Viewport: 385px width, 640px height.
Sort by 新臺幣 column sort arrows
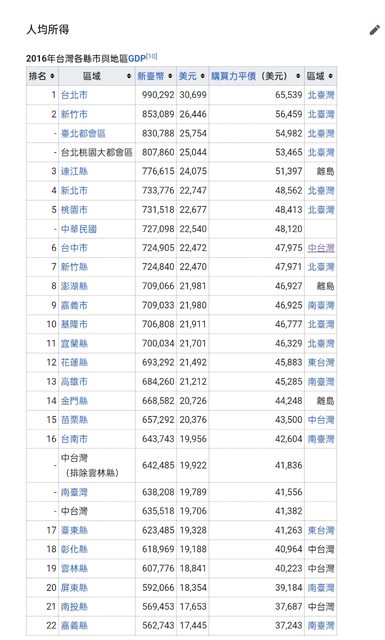[170, 76]
